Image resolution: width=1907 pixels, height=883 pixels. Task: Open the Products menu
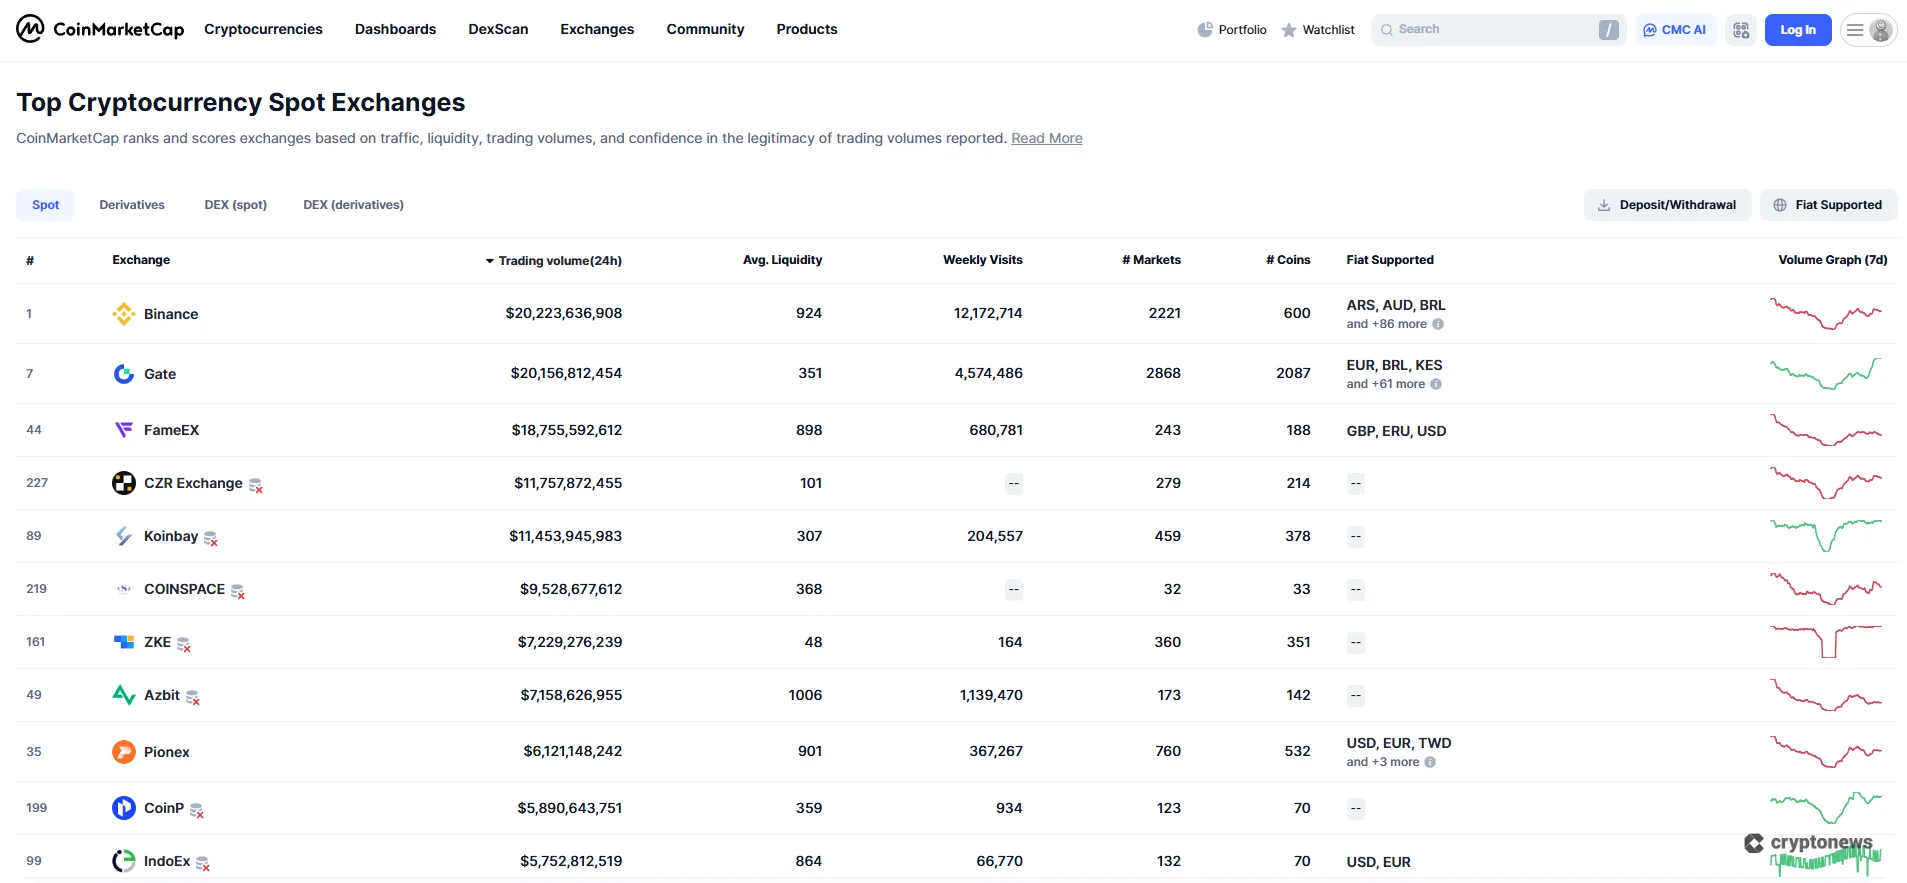(807, 29)
